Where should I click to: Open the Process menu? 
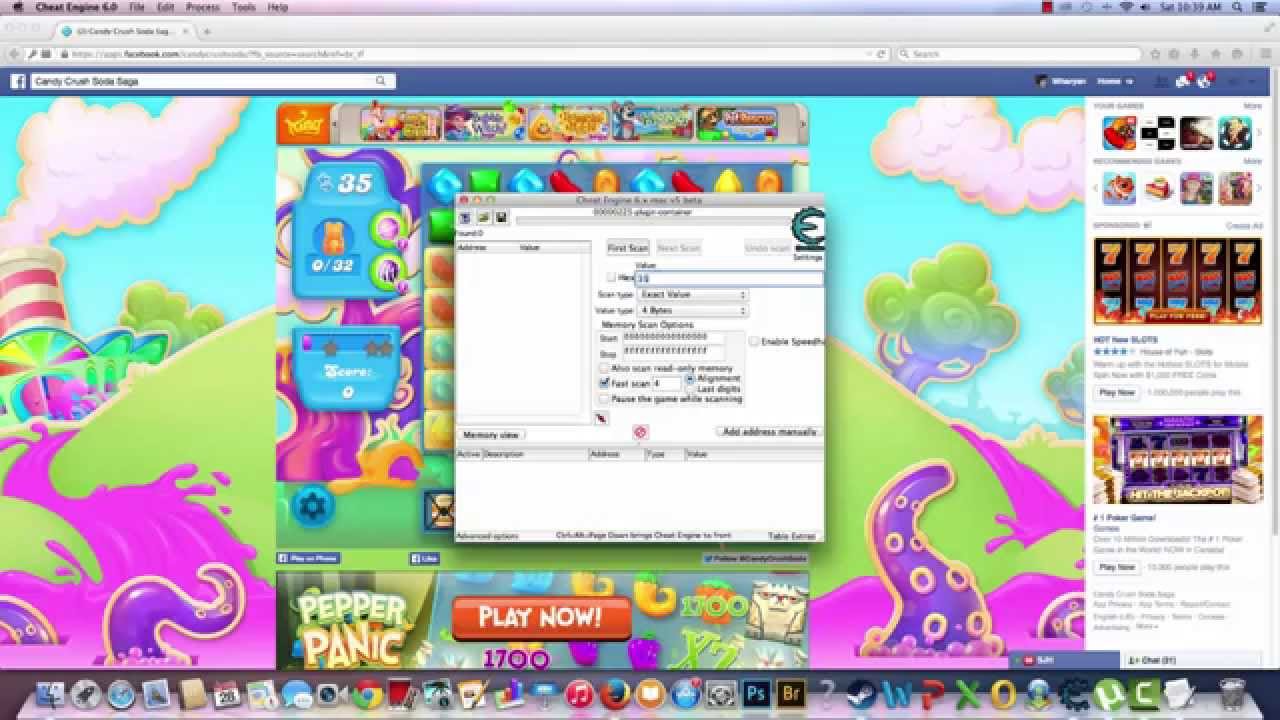203,7
